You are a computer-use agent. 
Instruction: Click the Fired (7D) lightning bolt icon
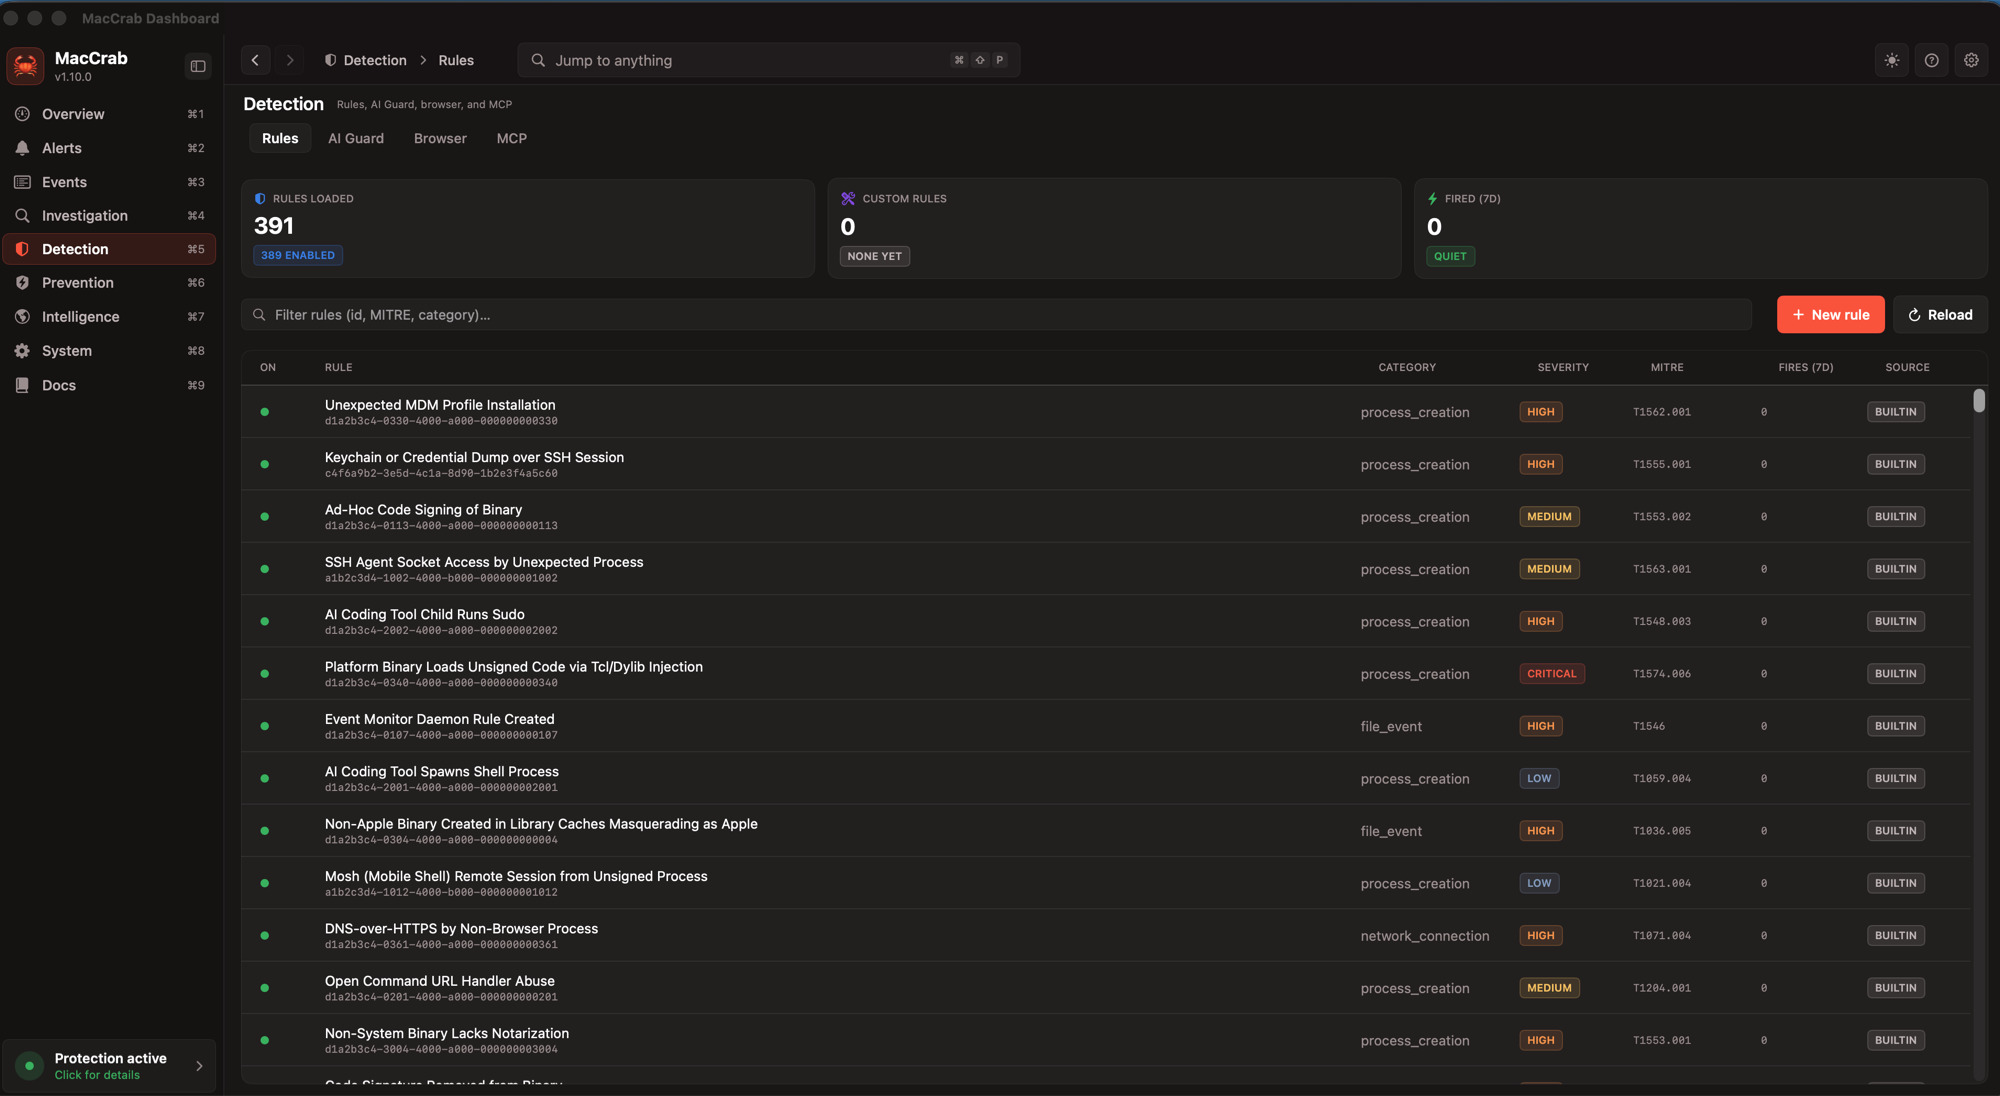click(1433, 199)
